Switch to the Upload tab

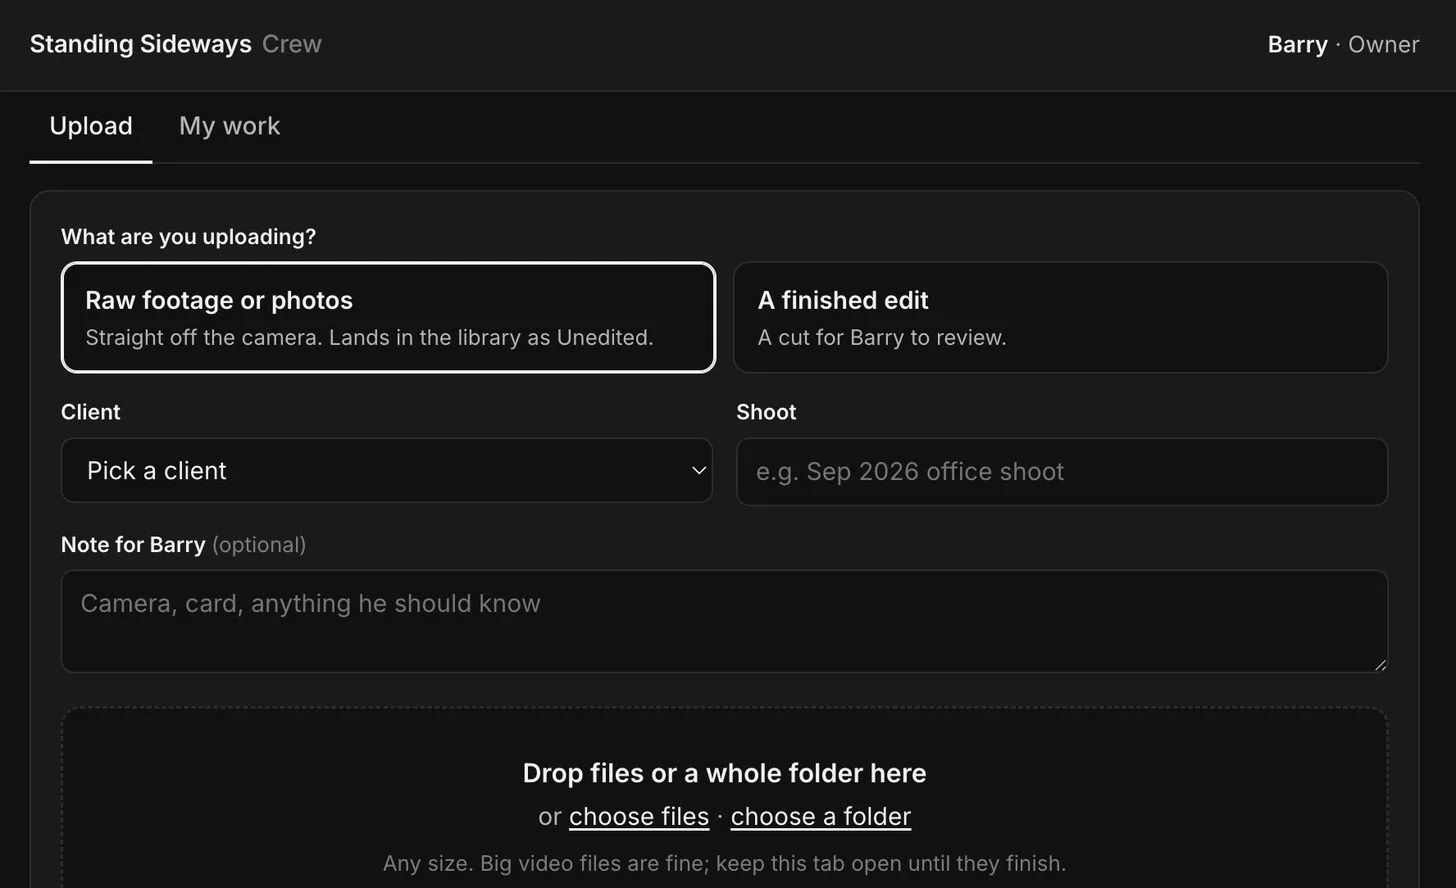[91, 126]
